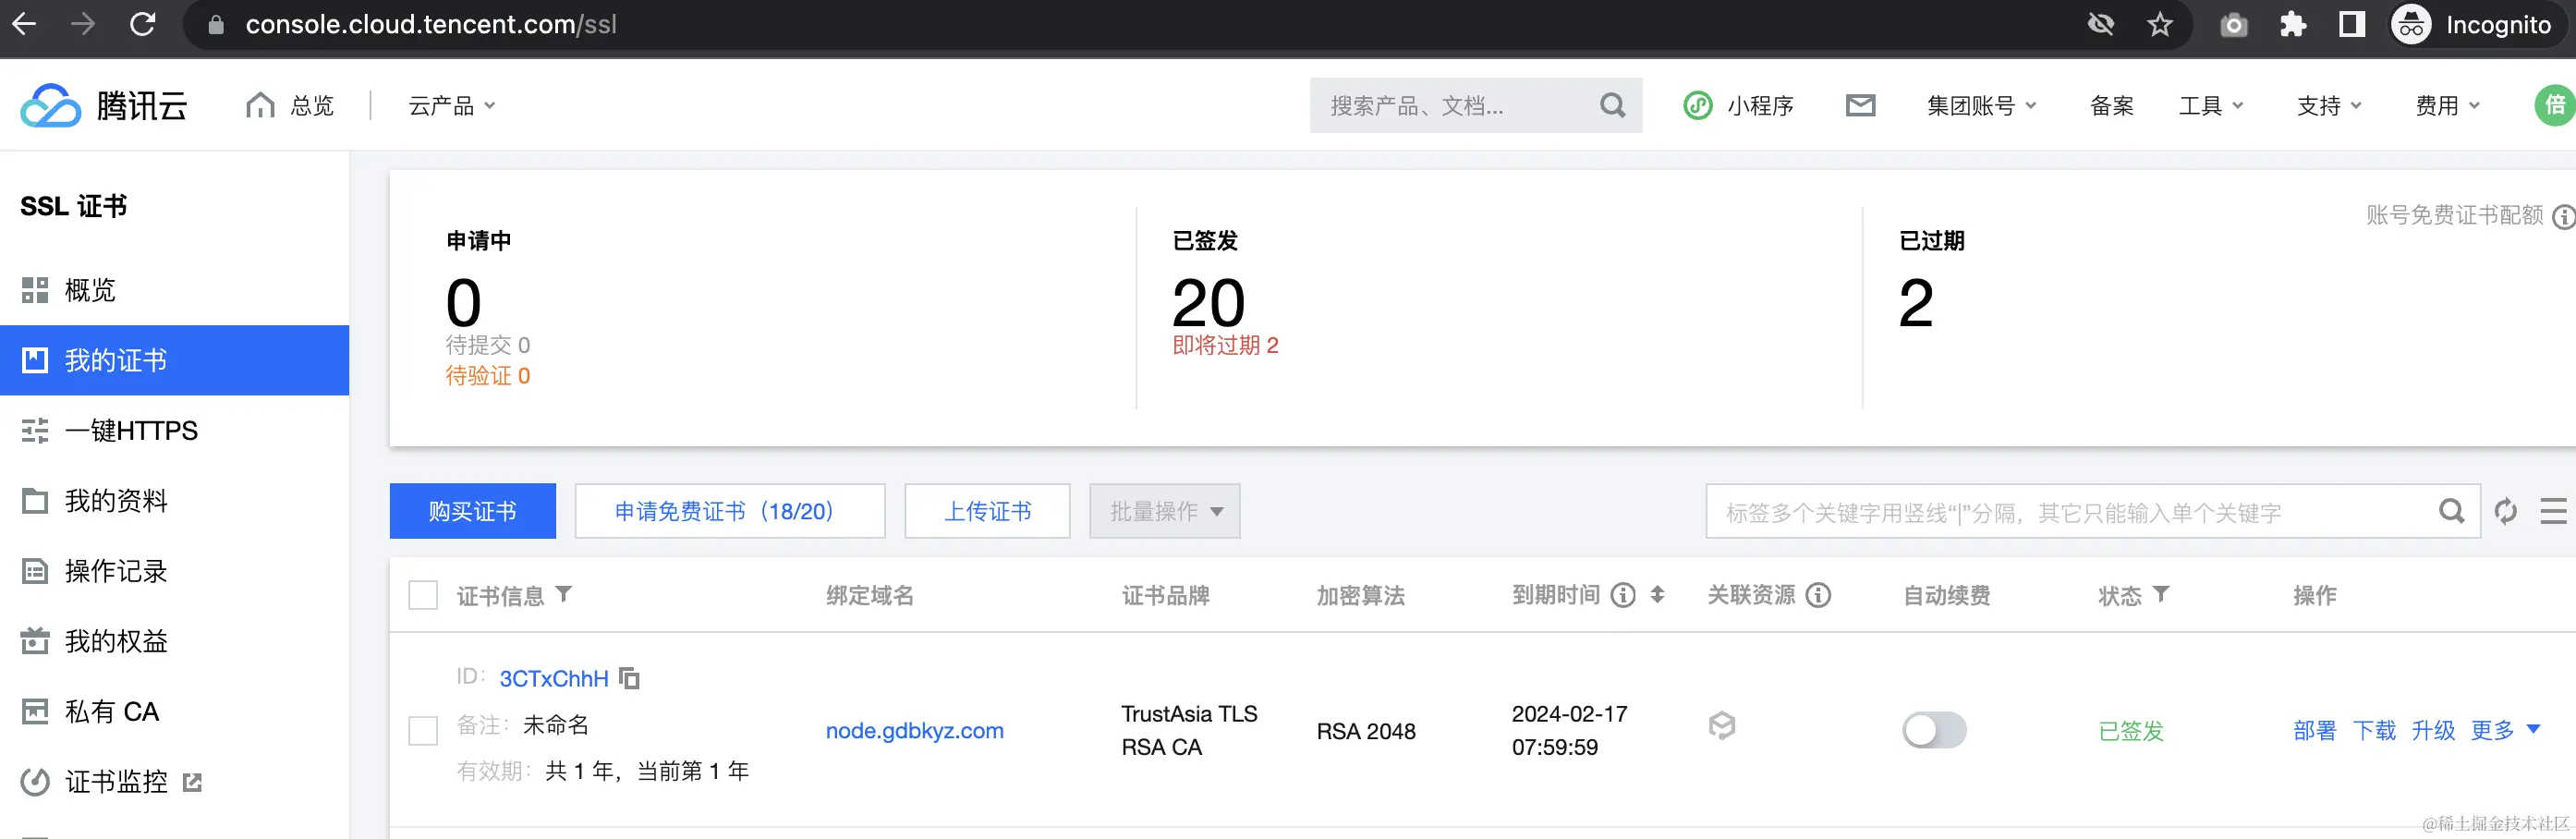This screenshot has width=2576, height=839.
Task: Click the 即将过期 2 link
Action: [x=1225, y=345]
